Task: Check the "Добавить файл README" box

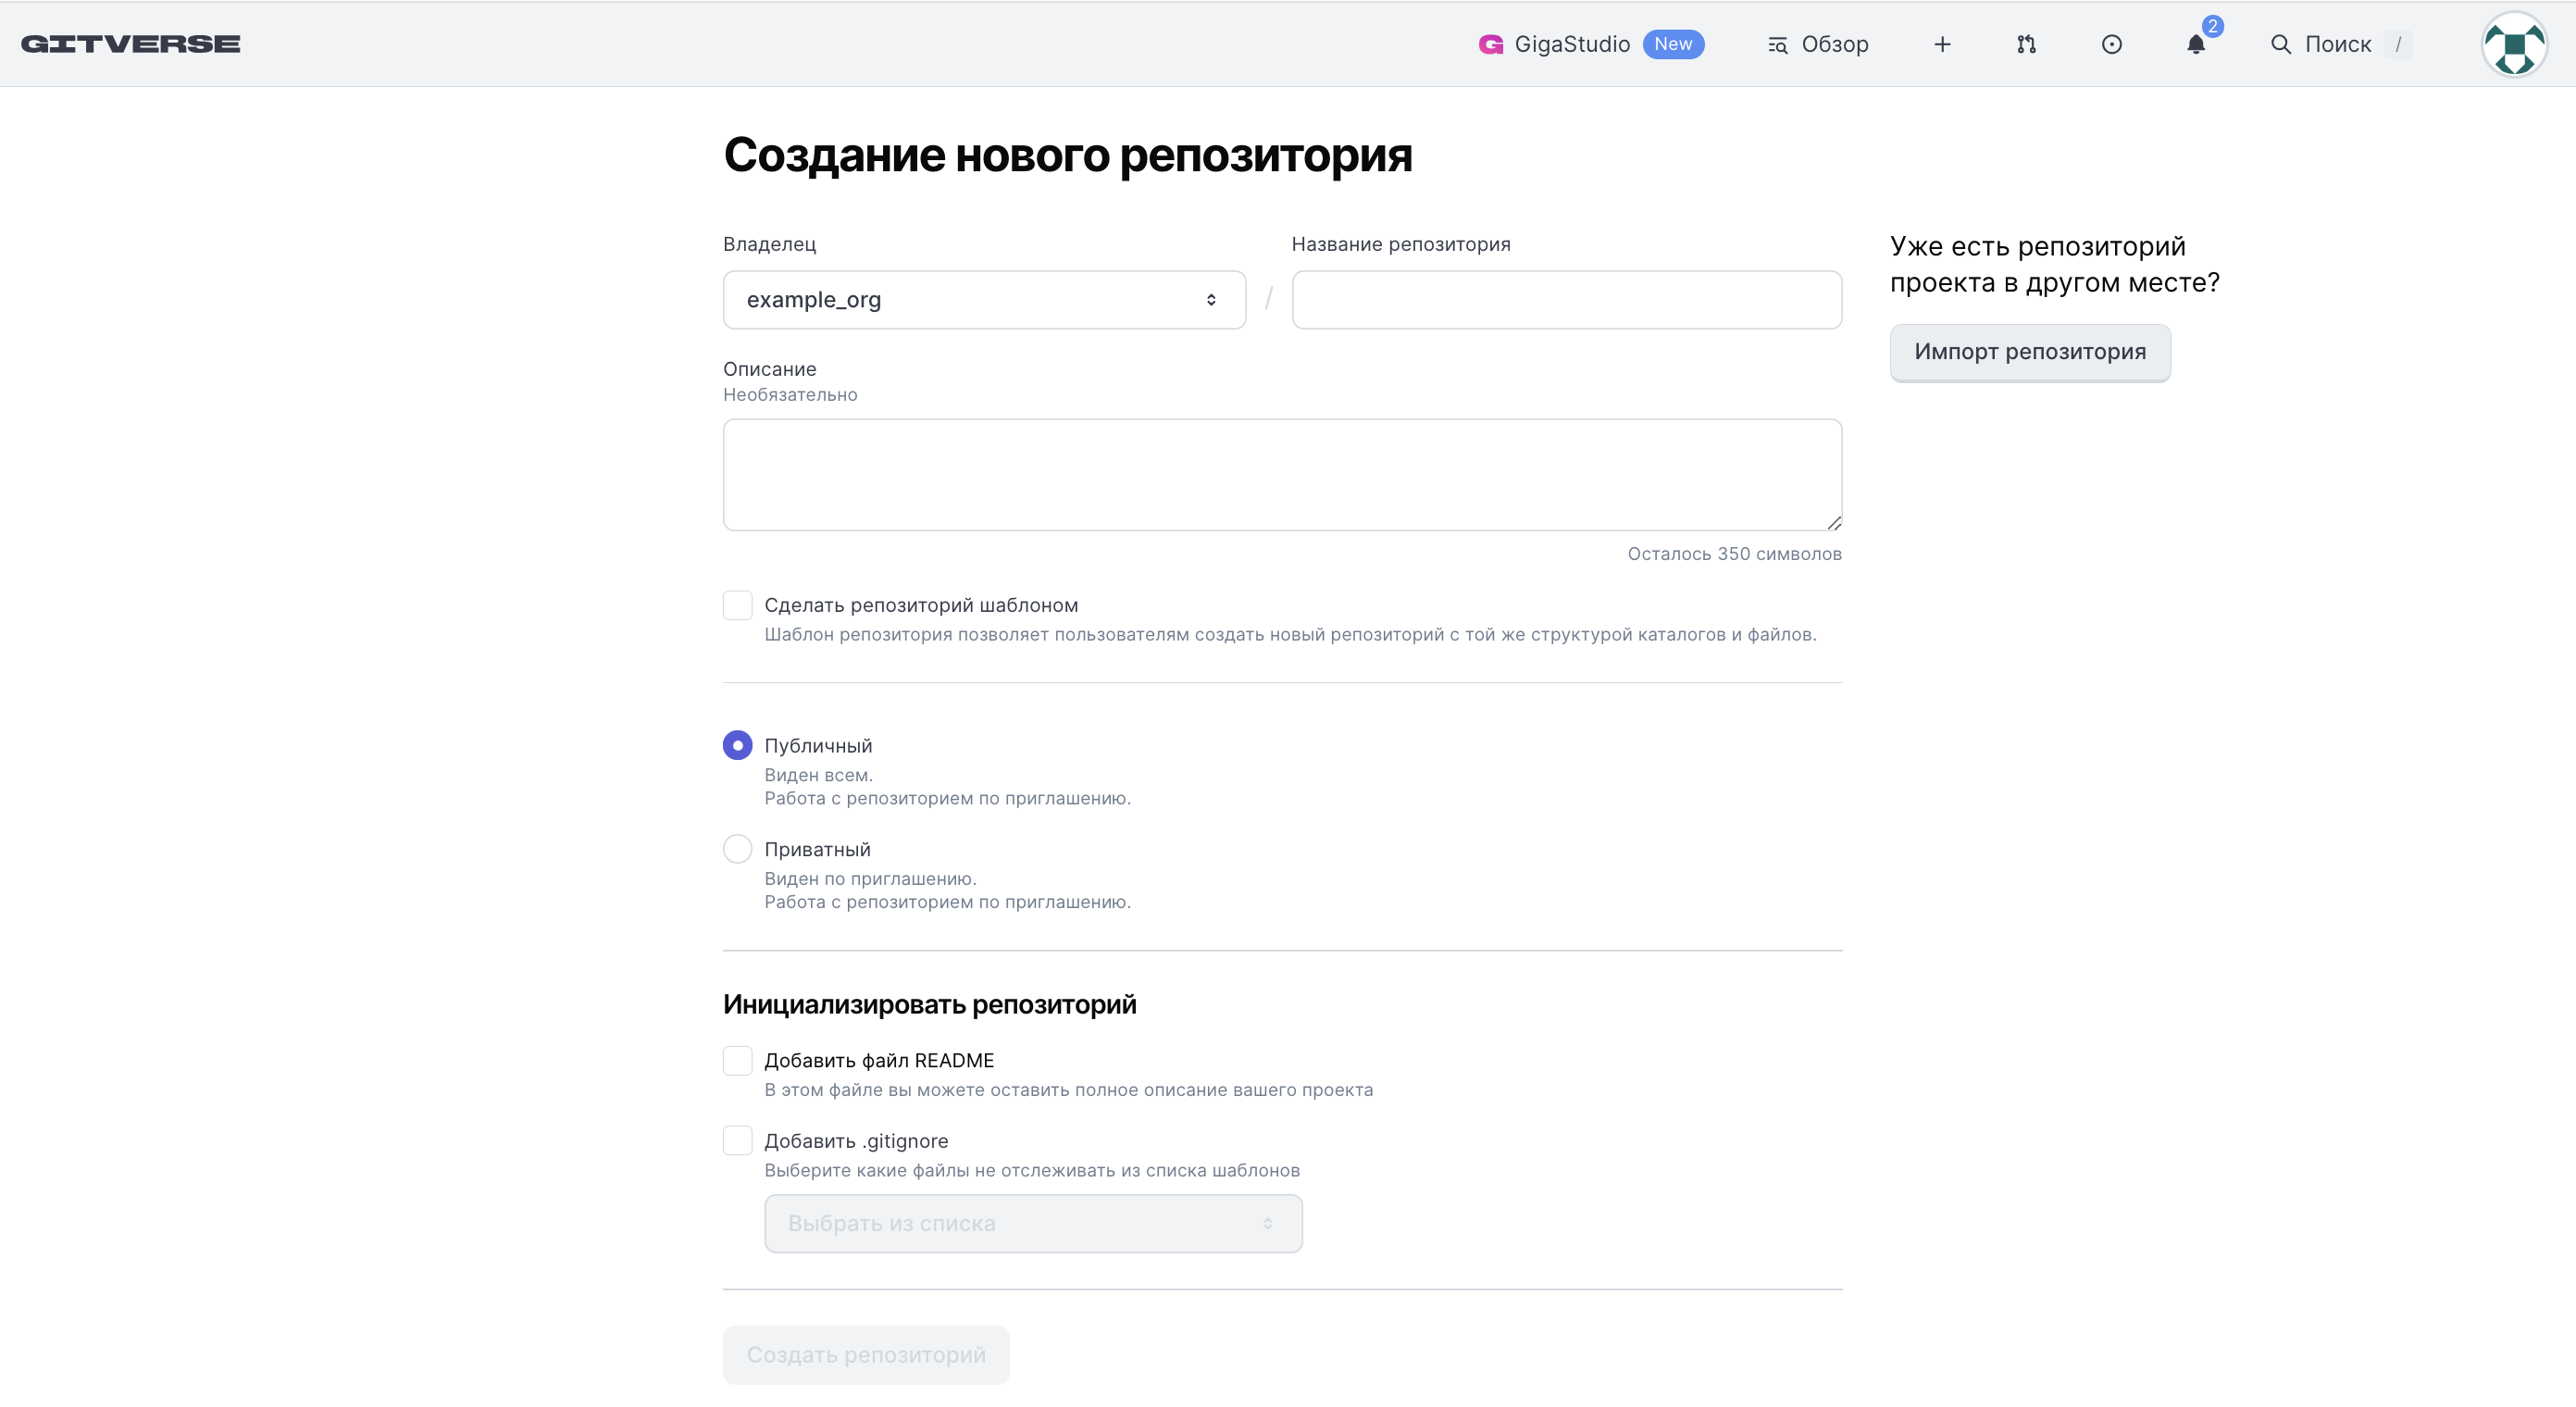Action: point(737,1060)
